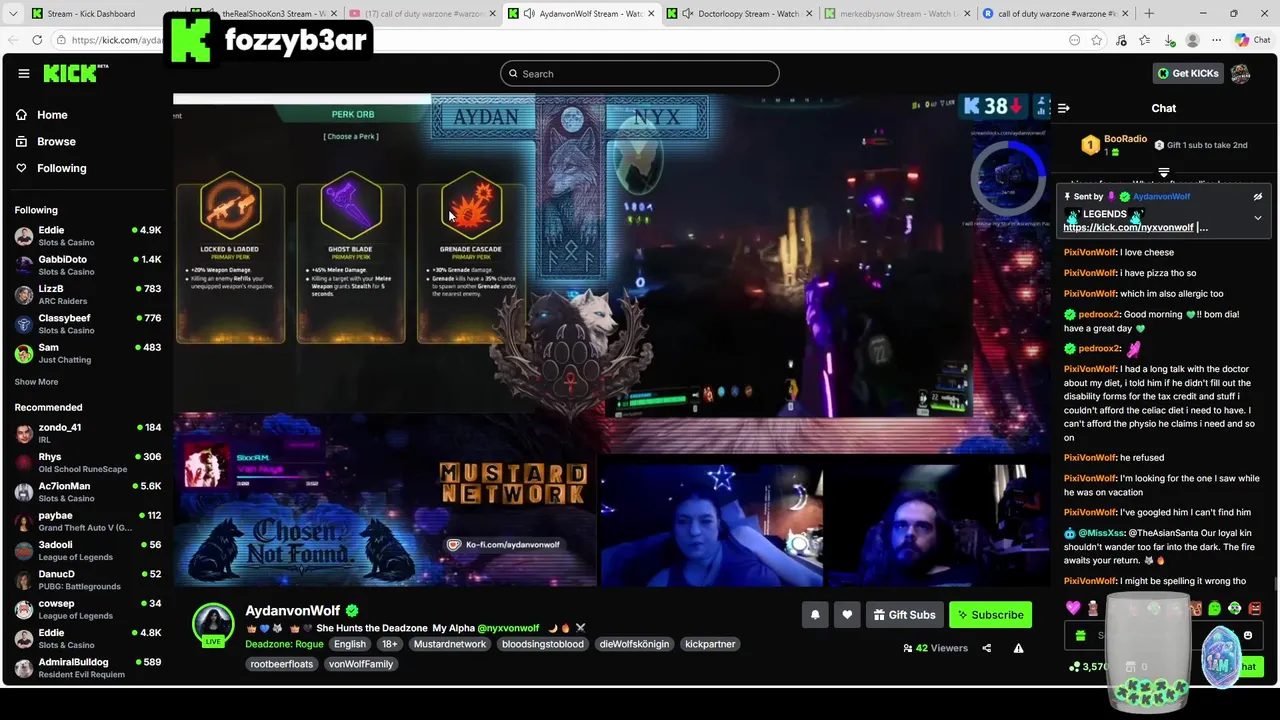Image resolution: width=1280 pixels, height=720 pixels.
Task: Go to Home in the sidebar
Action: [52, 115]
